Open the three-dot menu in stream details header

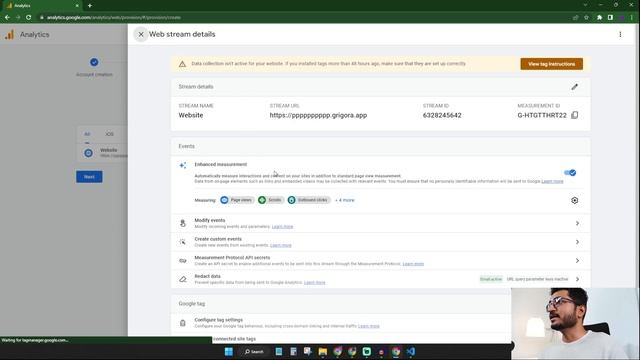pyautogui.click(x=620, y=34)
